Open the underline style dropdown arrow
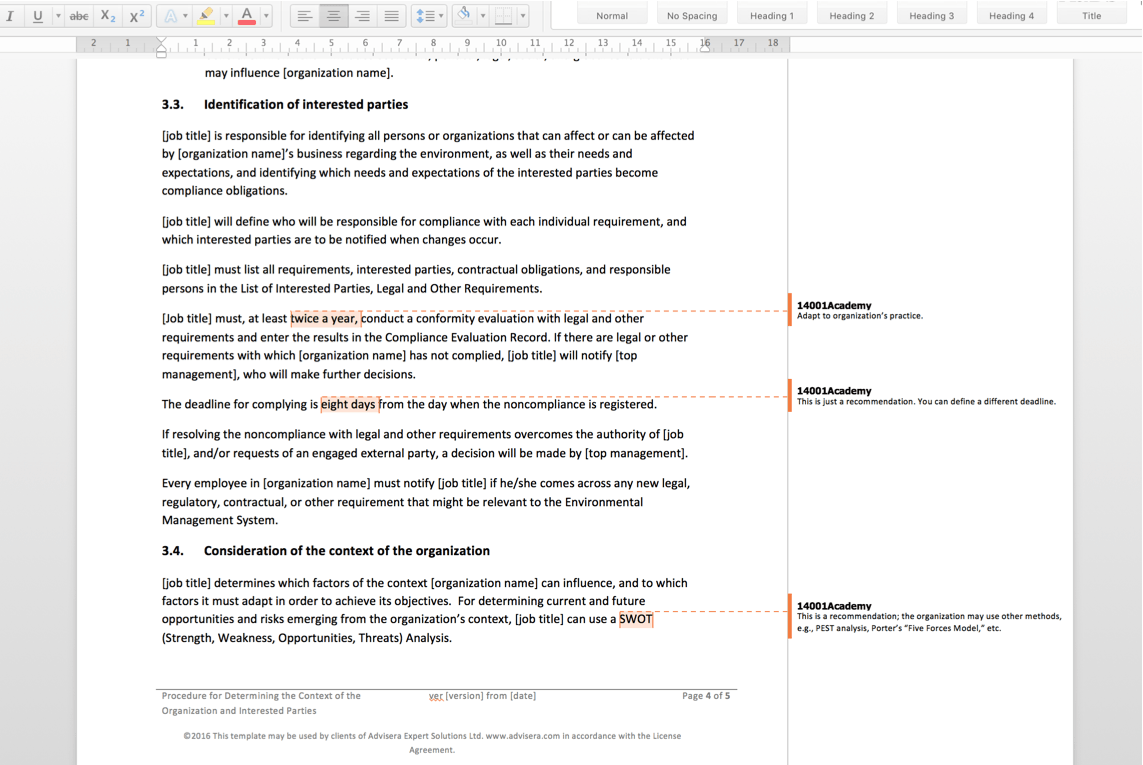1143x765 pixels. [x=57, y=16]
